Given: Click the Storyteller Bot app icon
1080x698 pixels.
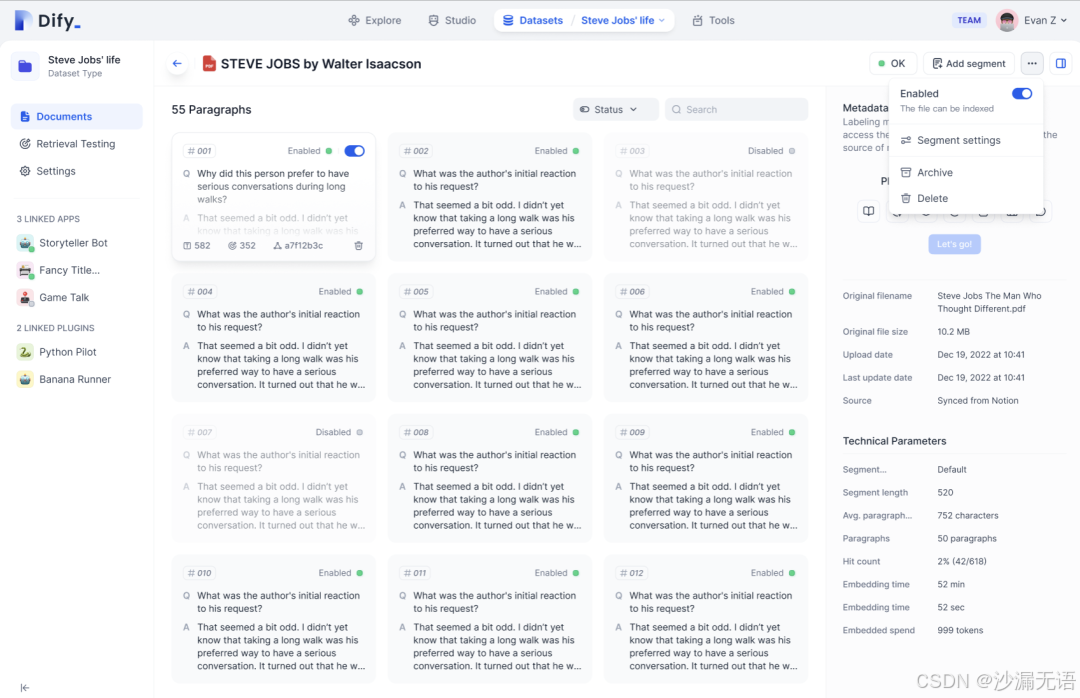Looking at the screenshot, I should click(25, 243).
